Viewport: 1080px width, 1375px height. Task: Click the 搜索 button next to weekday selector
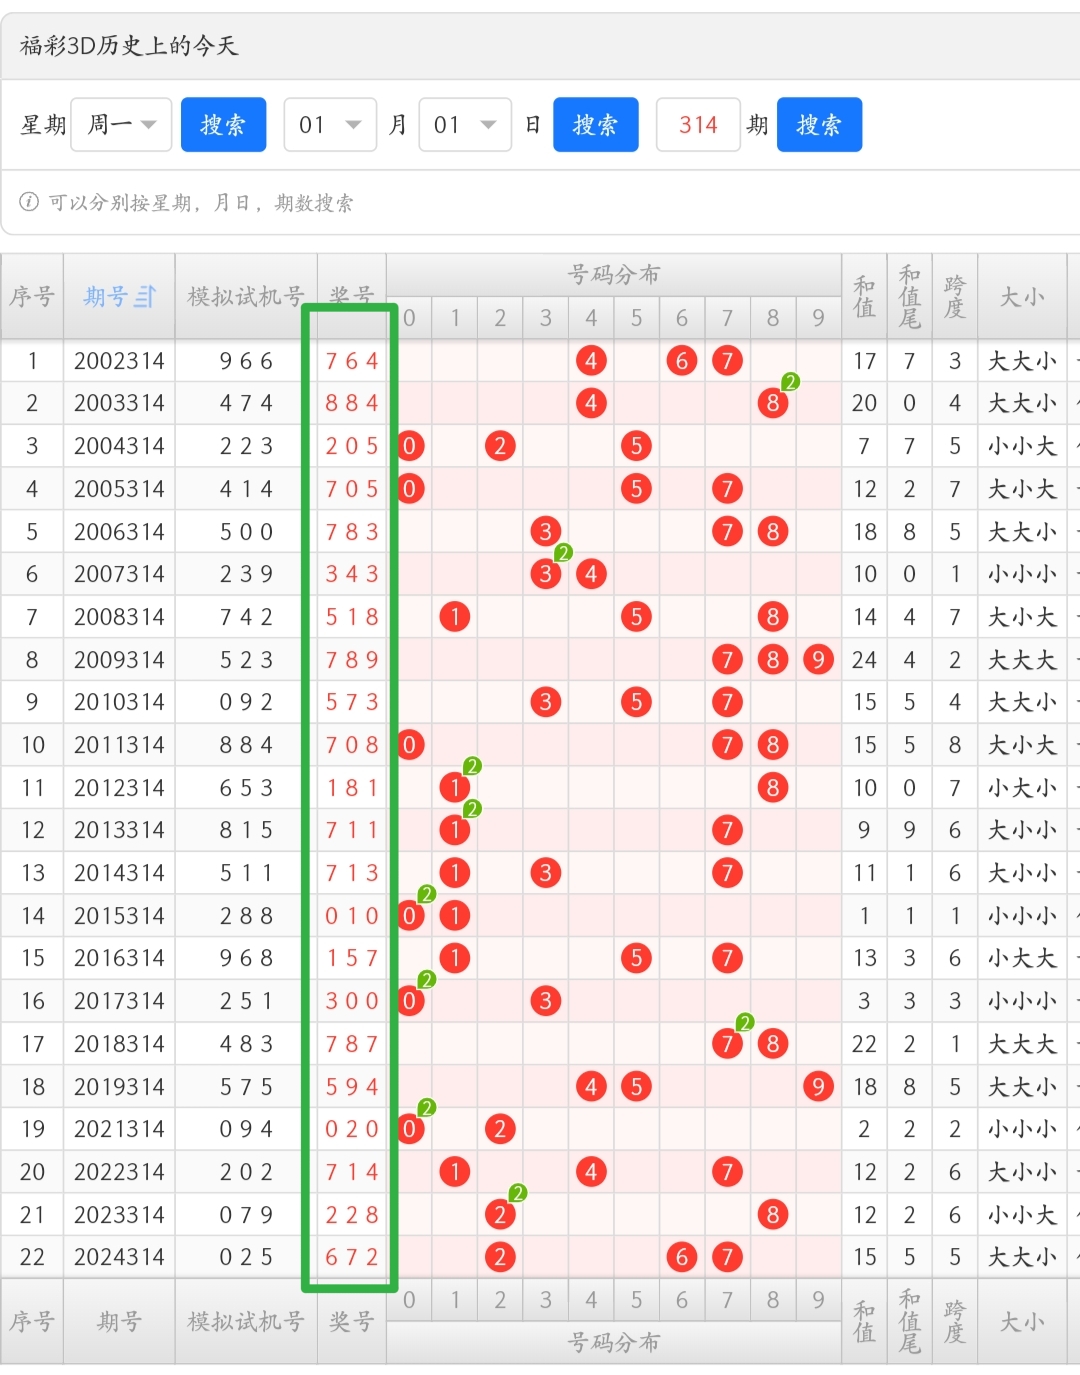223,125
